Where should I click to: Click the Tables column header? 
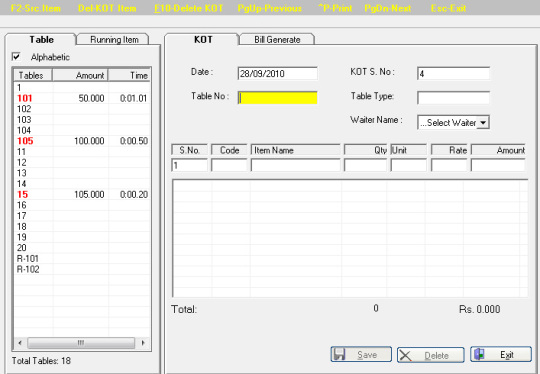(x=33, y=75)
